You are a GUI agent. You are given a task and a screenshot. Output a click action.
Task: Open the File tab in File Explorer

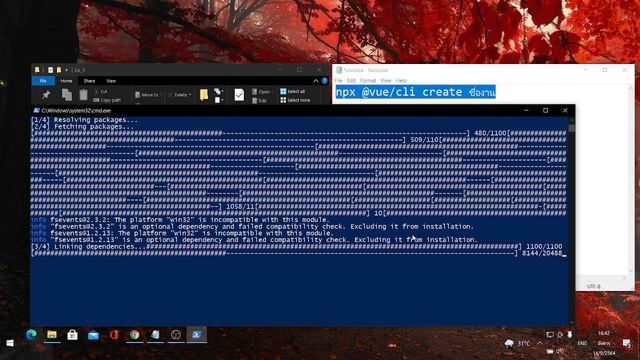[43, 81]
